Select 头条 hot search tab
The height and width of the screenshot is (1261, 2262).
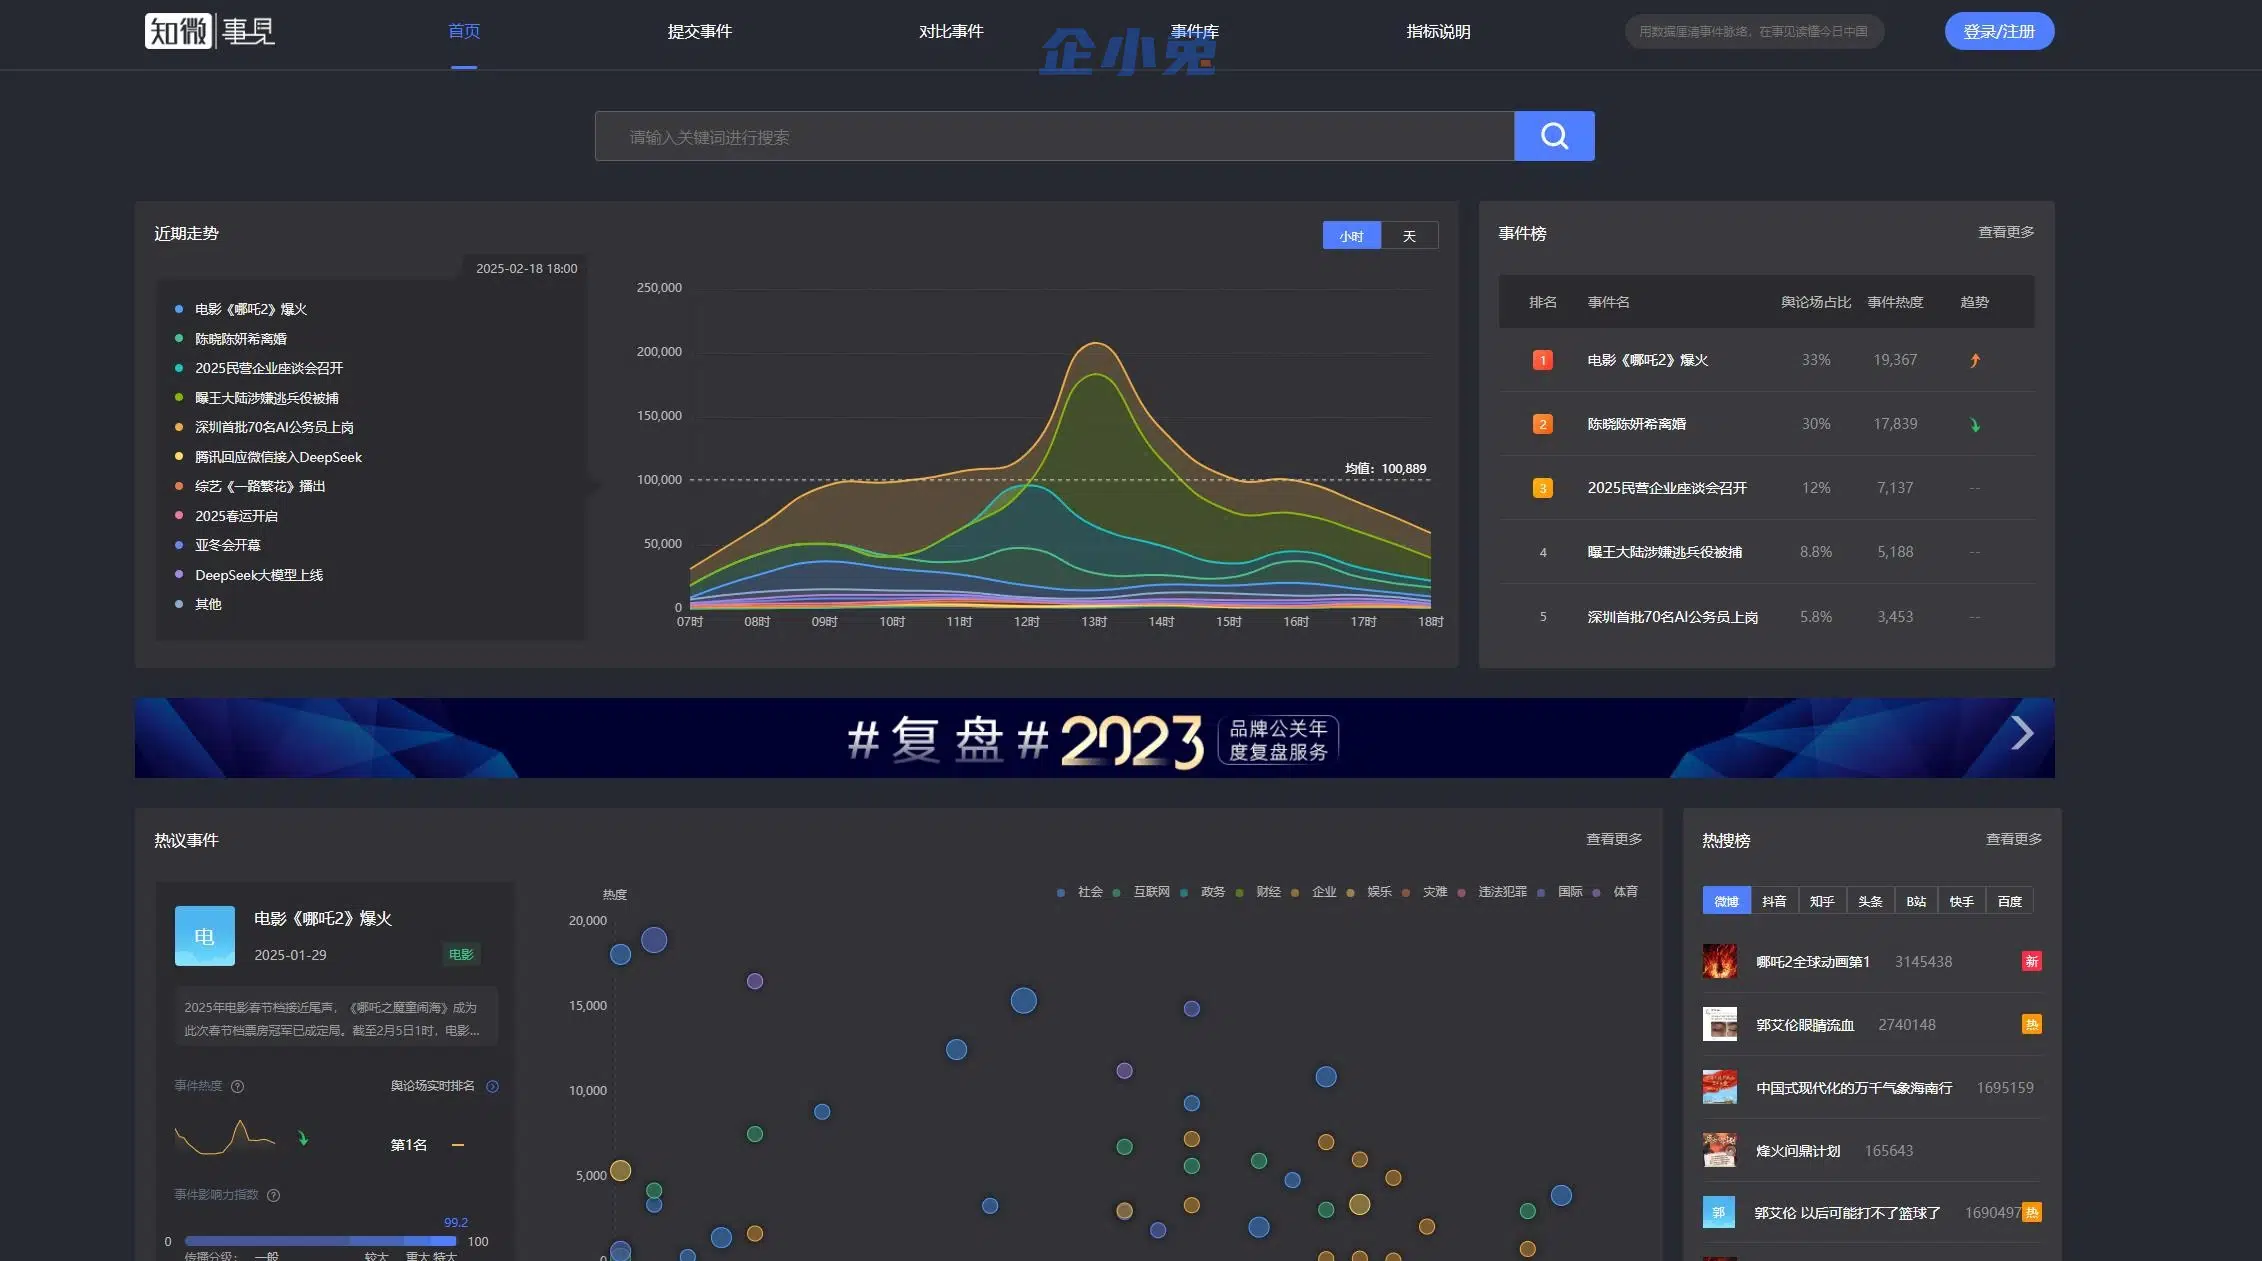pyautogui.click(x=1870, y=901)
